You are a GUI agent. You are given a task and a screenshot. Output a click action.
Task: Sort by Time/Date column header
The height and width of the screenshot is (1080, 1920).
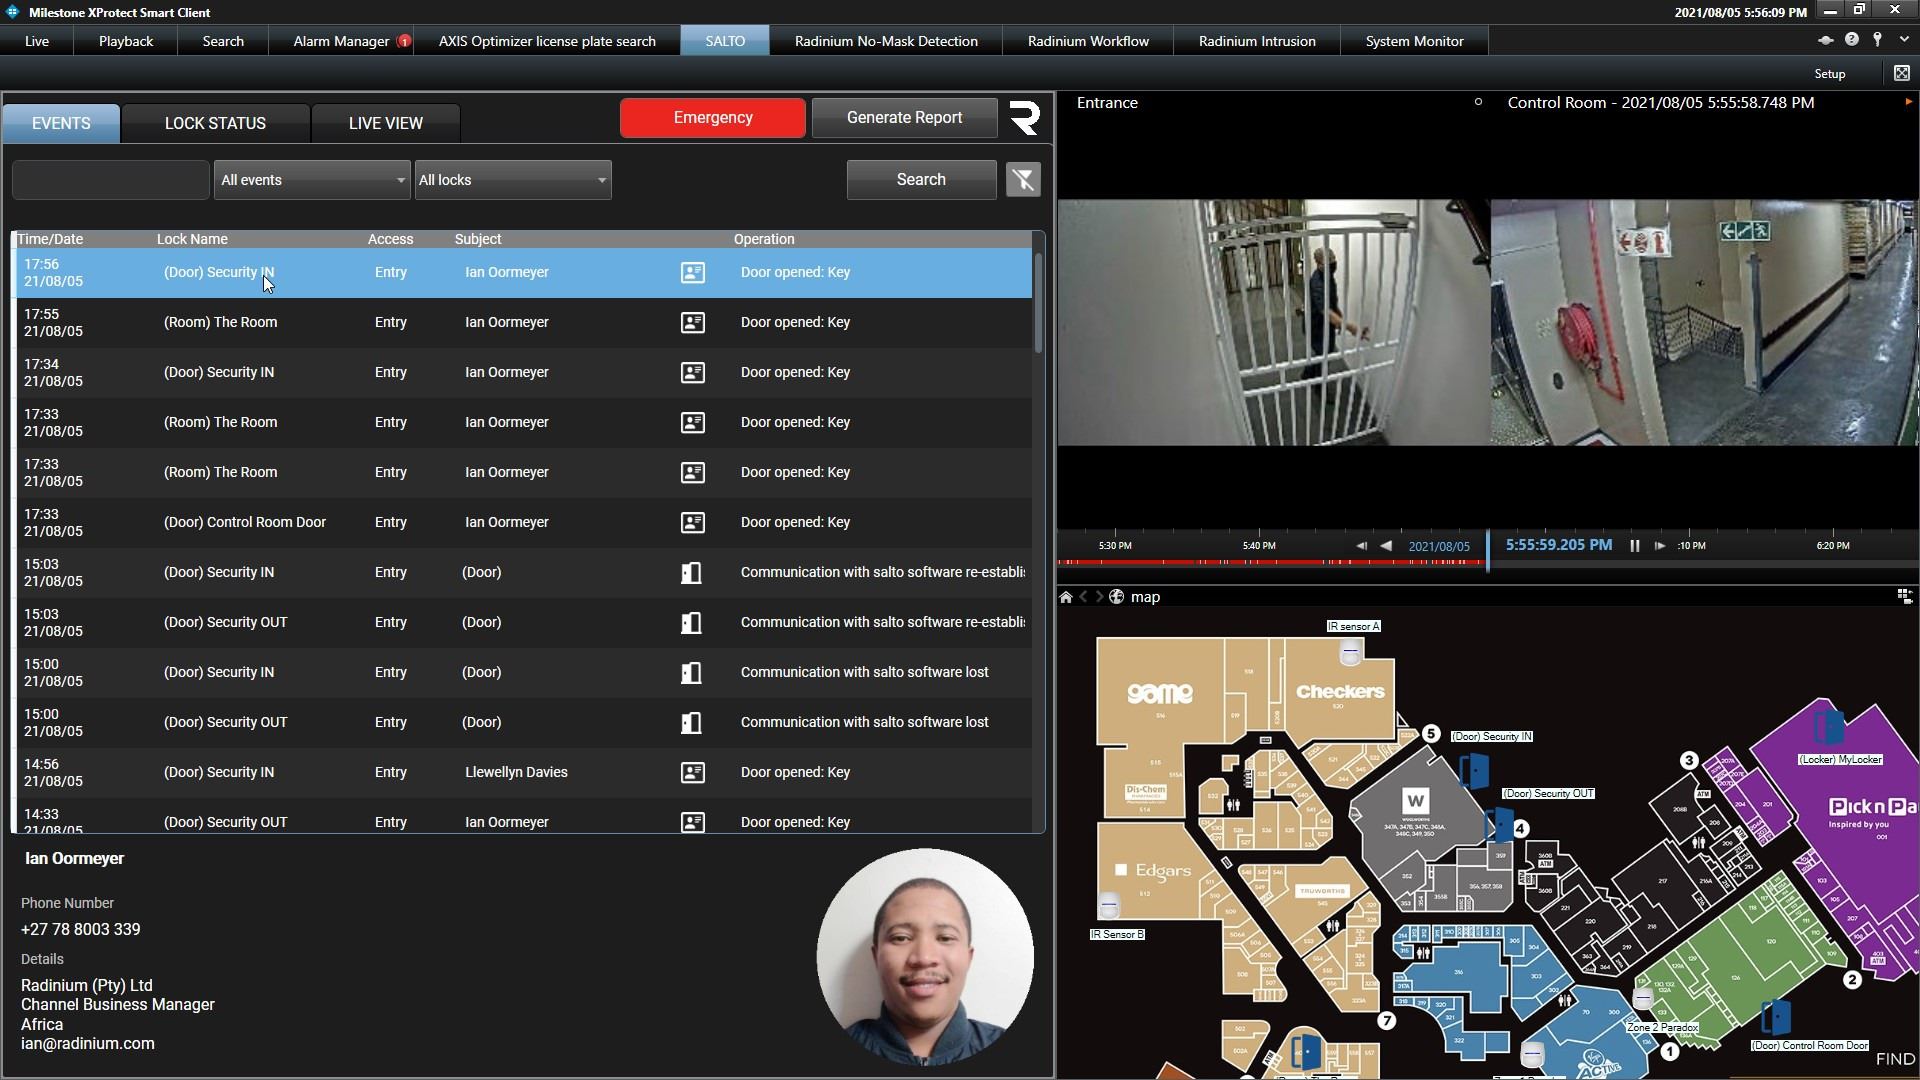pos(50,239)
